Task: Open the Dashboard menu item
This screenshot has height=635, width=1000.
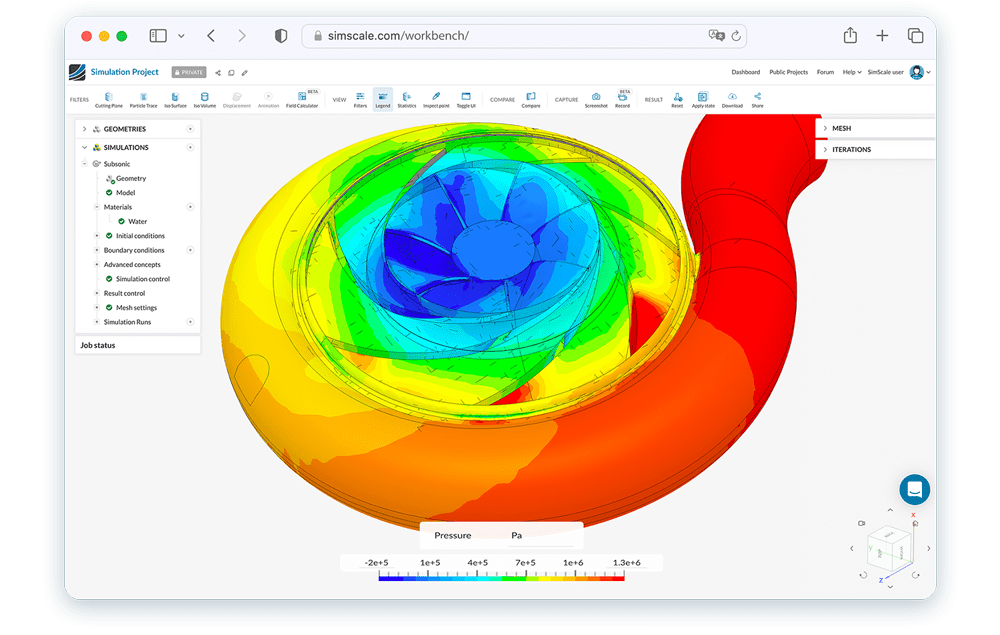Action: click(746, 71)
